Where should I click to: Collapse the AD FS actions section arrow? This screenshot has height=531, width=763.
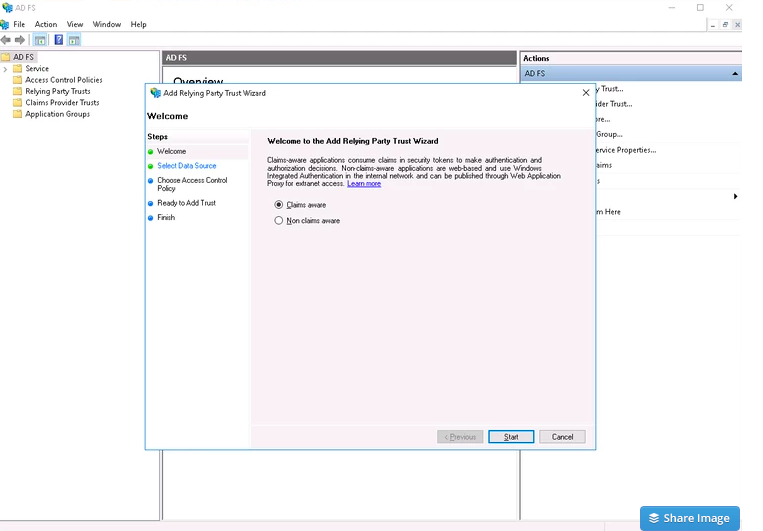735,73
